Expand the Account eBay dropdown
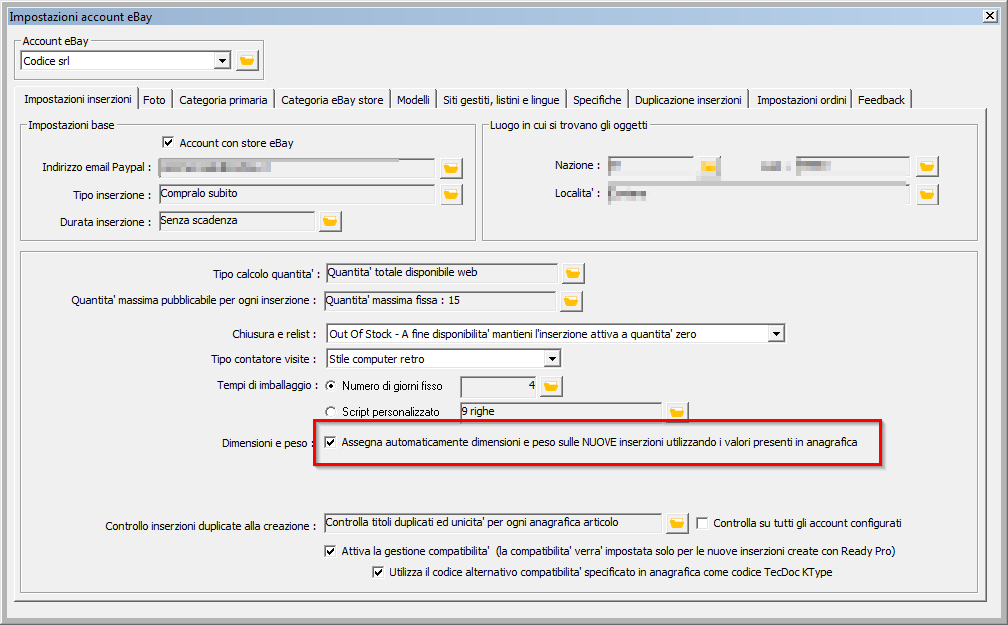1008x625 pixels. coord(222,60)
